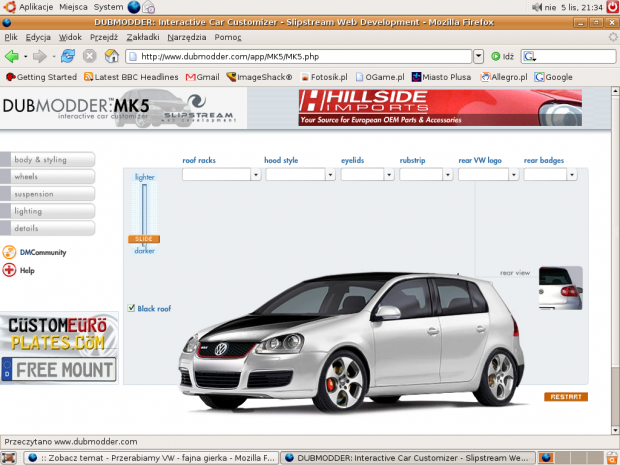This screenshot has width=620, height=465.
Task: Launch the web browser globe panel icon
Action: pyautogui.click(x=134, y=7)
